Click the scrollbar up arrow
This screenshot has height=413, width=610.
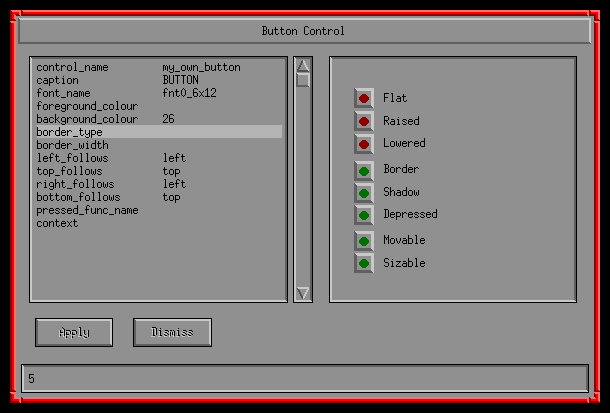click(x=303, y=66)
